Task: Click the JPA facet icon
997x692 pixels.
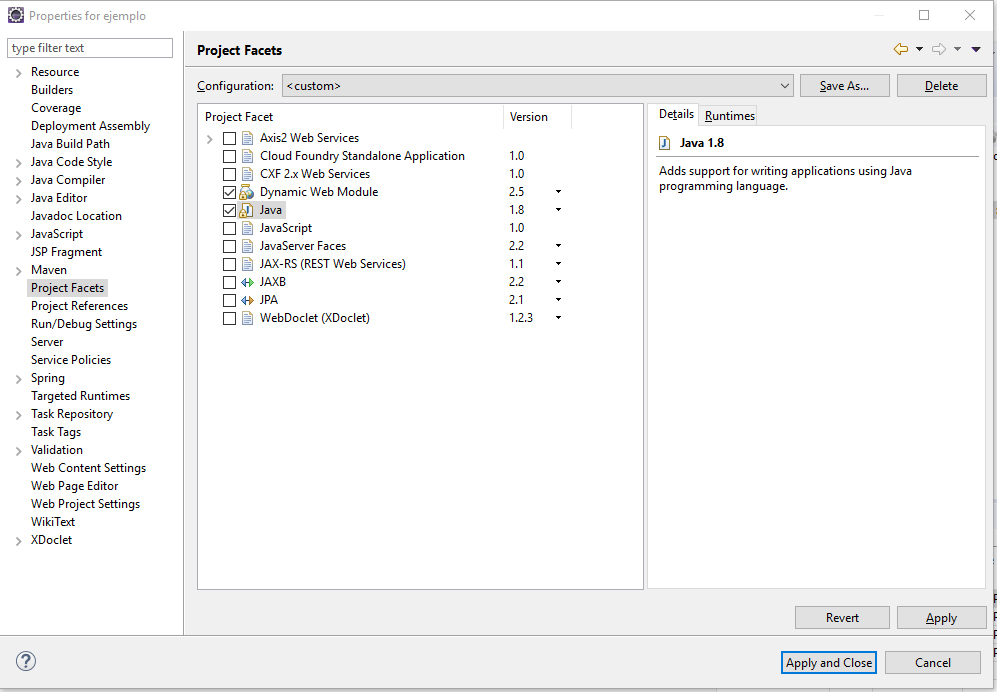Action: point(247,300)
